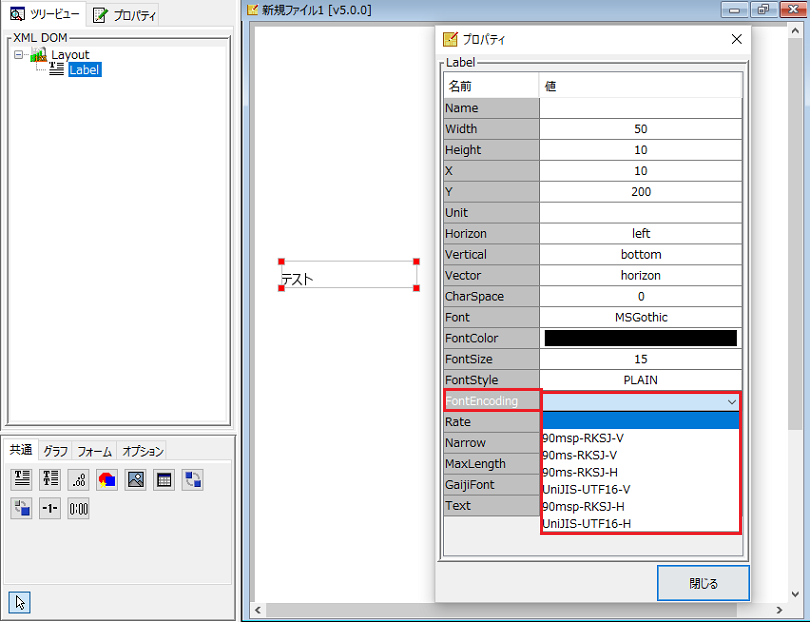The width and height of the screenshot is (810, 622).
Task: Select the page number -1- tool
Action: pos(50,508)
